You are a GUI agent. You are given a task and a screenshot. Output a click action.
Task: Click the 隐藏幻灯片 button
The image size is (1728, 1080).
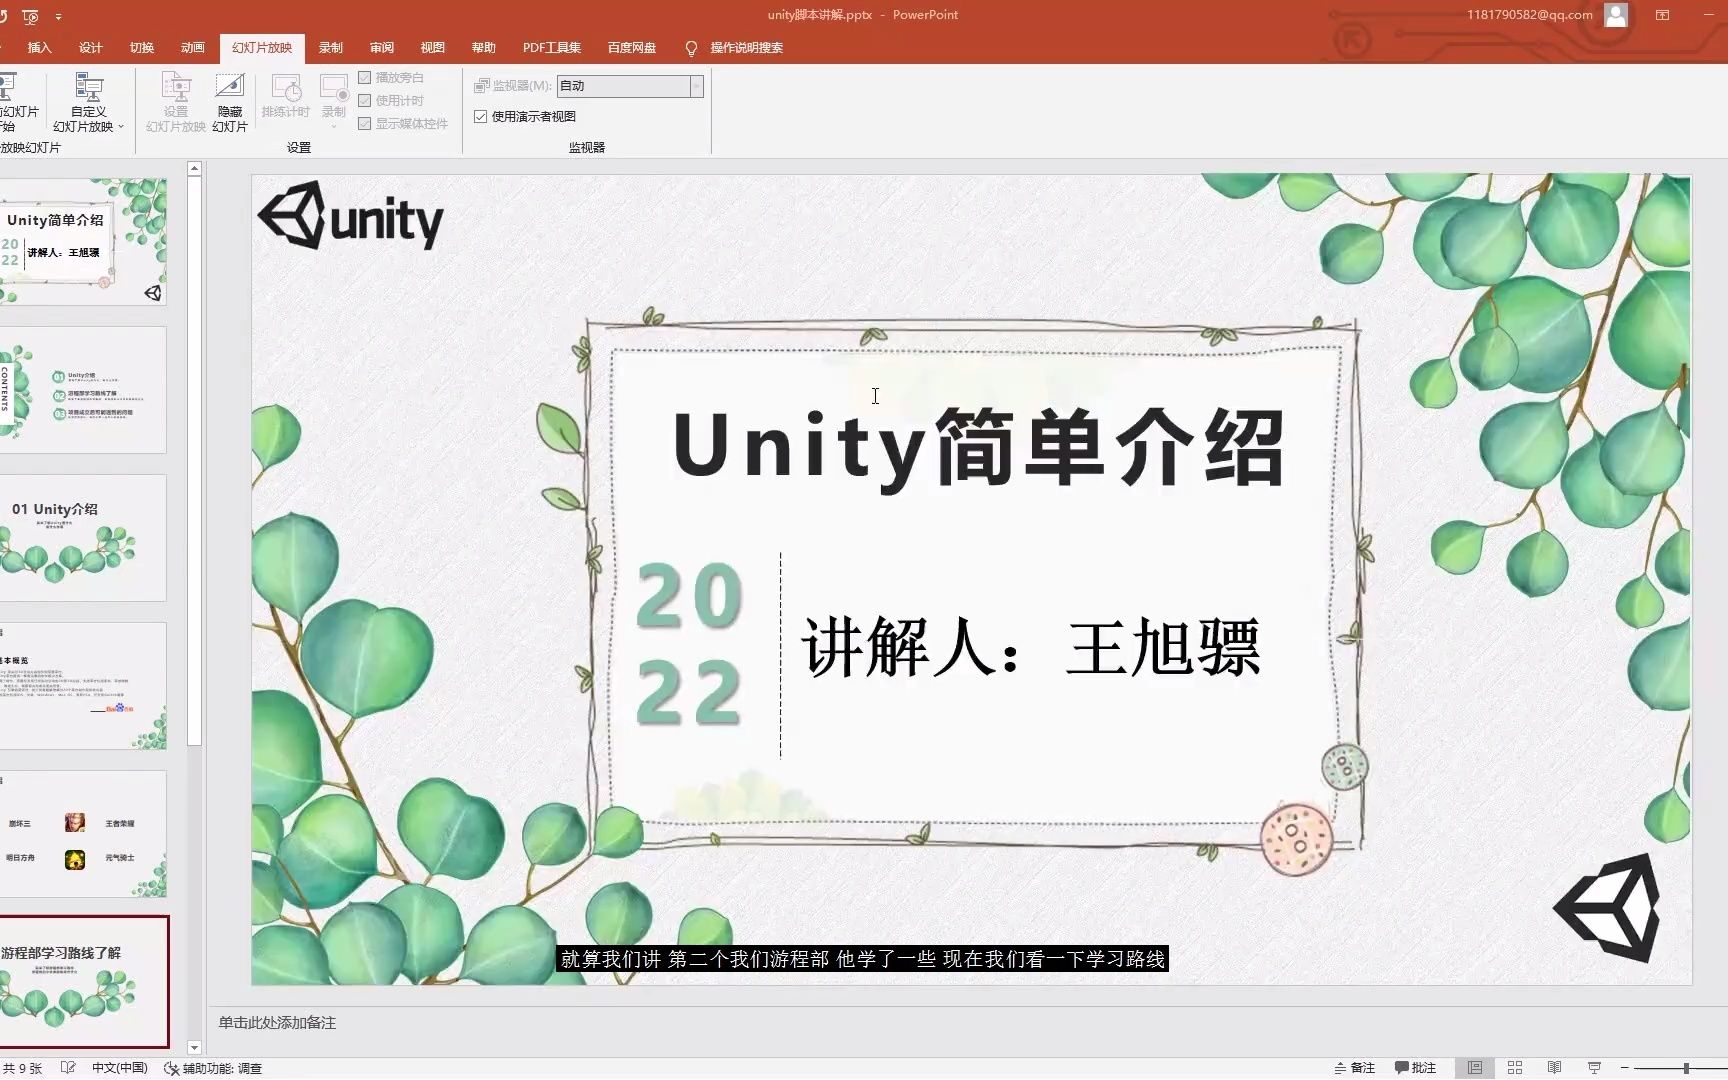[x=230, y=103]
